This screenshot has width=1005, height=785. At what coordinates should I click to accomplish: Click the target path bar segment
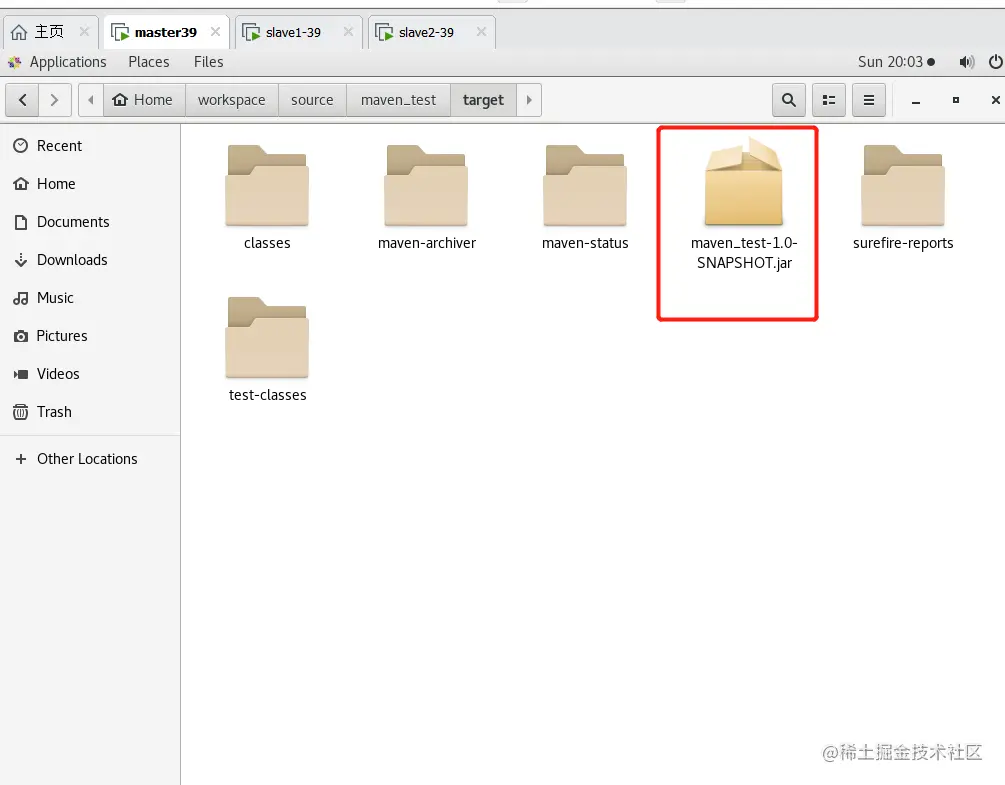tap(483, 100)
